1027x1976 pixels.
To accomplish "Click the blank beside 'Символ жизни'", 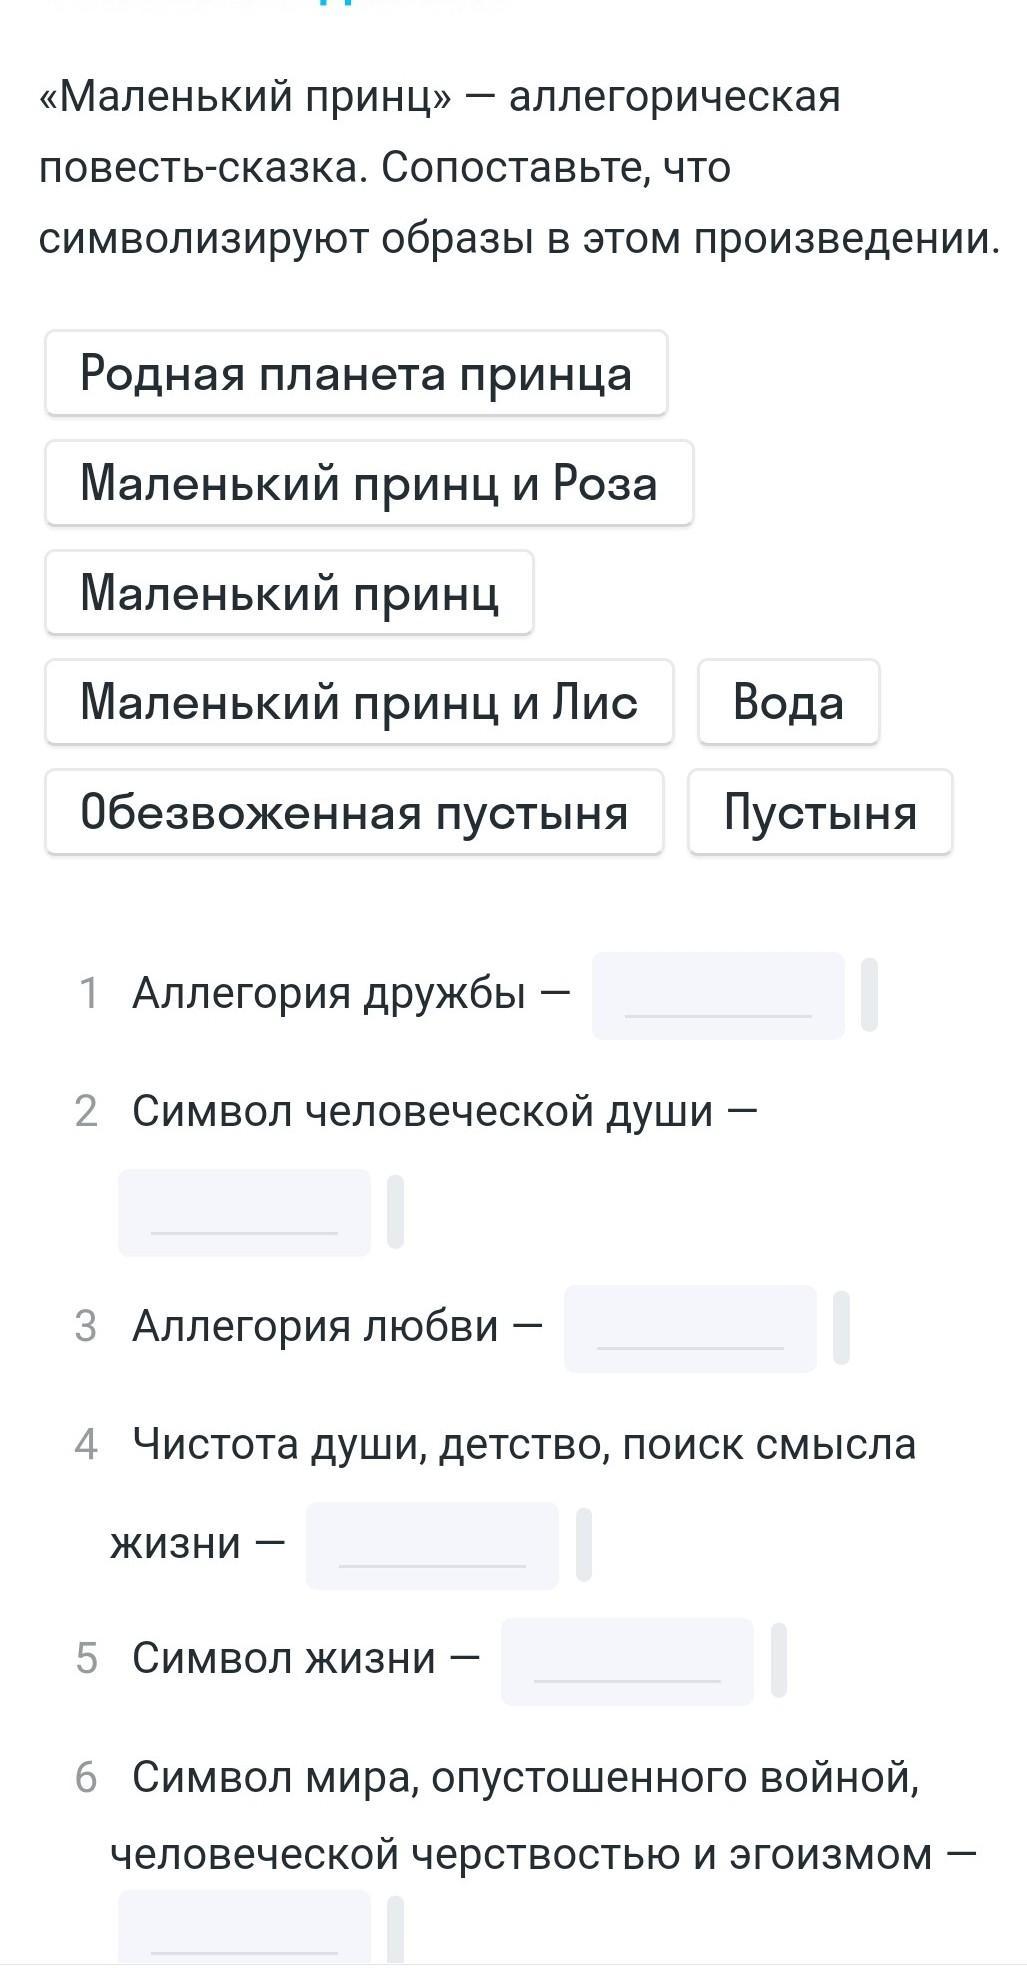I will click(627, 1661).
